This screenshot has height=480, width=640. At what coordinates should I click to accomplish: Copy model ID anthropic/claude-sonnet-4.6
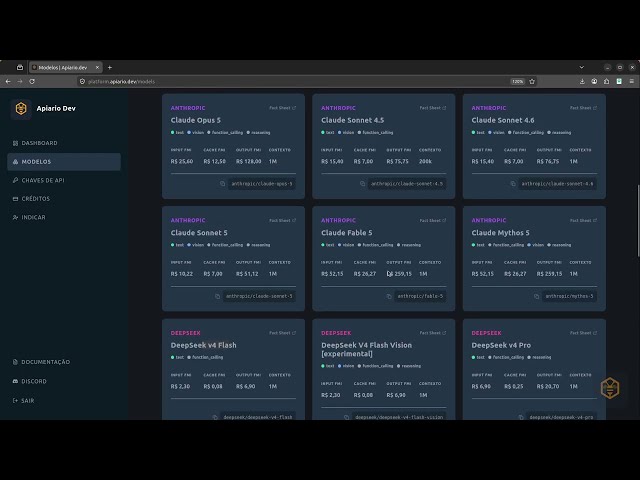coord(513,184)
